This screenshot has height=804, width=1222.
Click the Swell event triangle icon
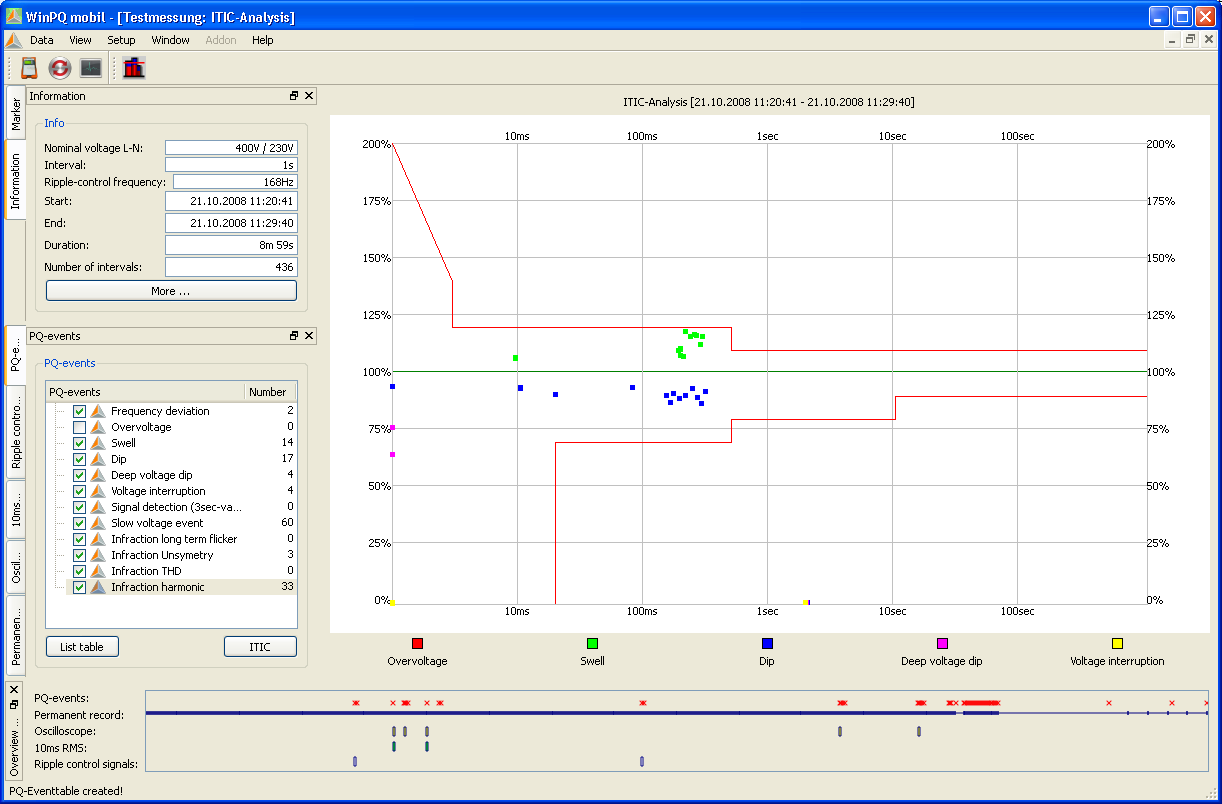[98, 443]
